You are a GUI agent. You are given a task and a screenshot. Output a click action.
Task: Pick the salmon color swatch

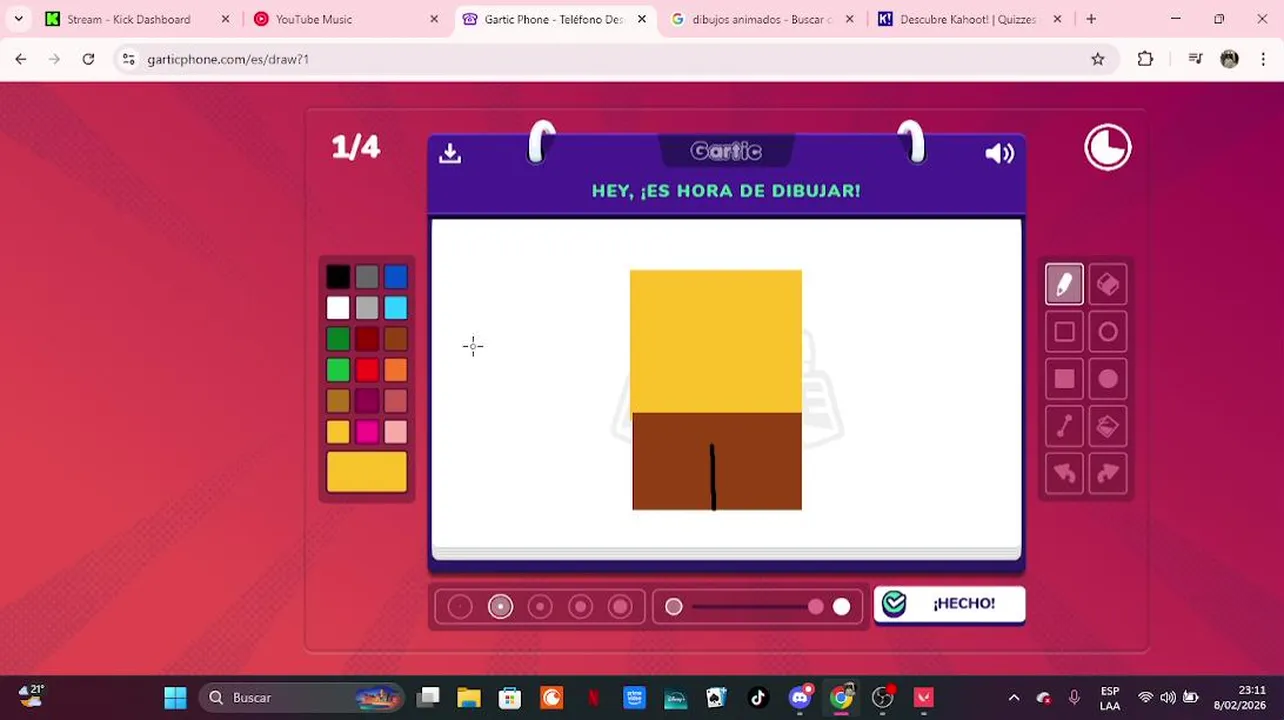(x=396, y=401)
